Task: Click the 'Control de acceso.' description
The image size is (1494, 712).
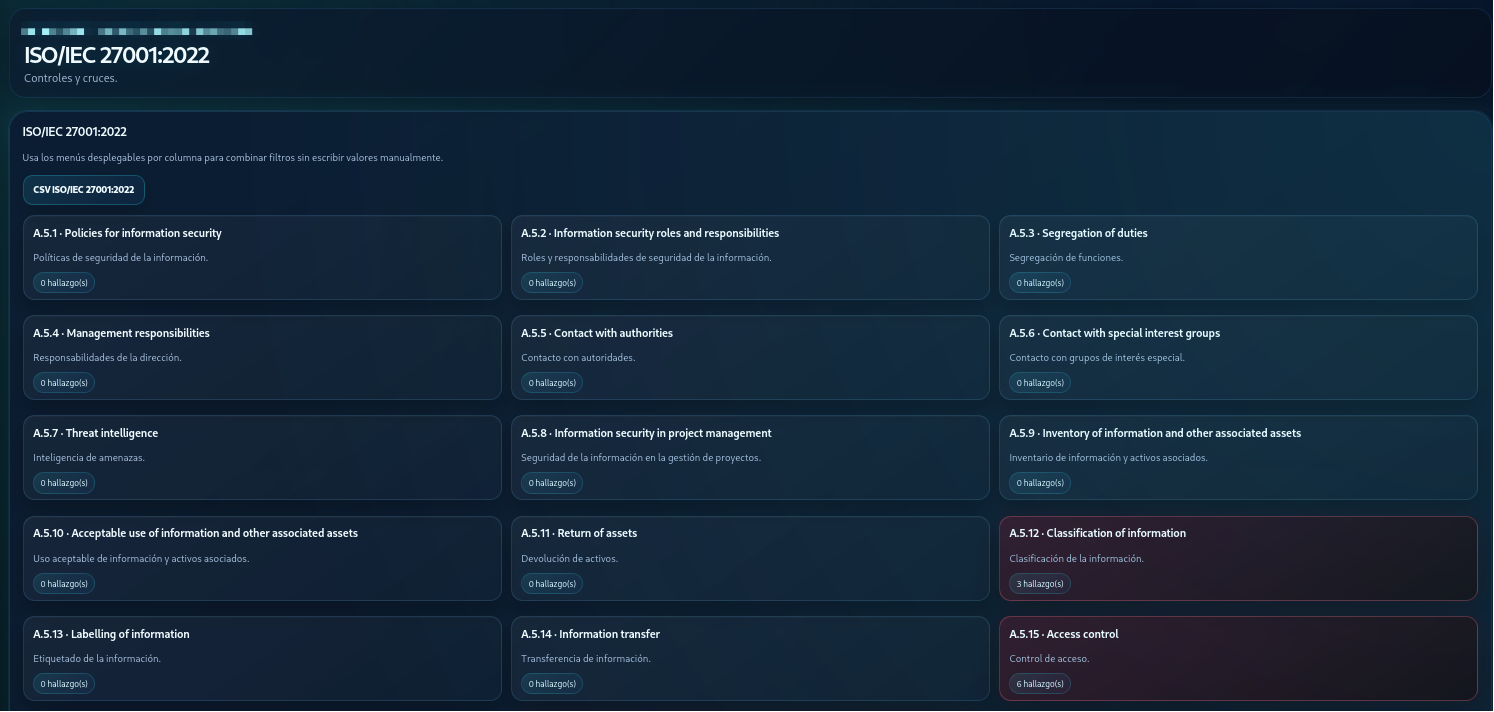Action: (1049, 659)
